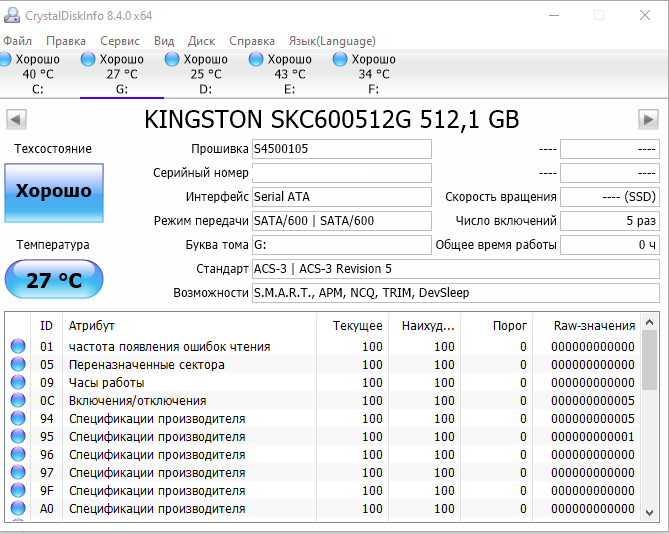This screenshot has width=669, height=534.
Task: Click status orb for attribute 94
Action: tap(18, 418)
